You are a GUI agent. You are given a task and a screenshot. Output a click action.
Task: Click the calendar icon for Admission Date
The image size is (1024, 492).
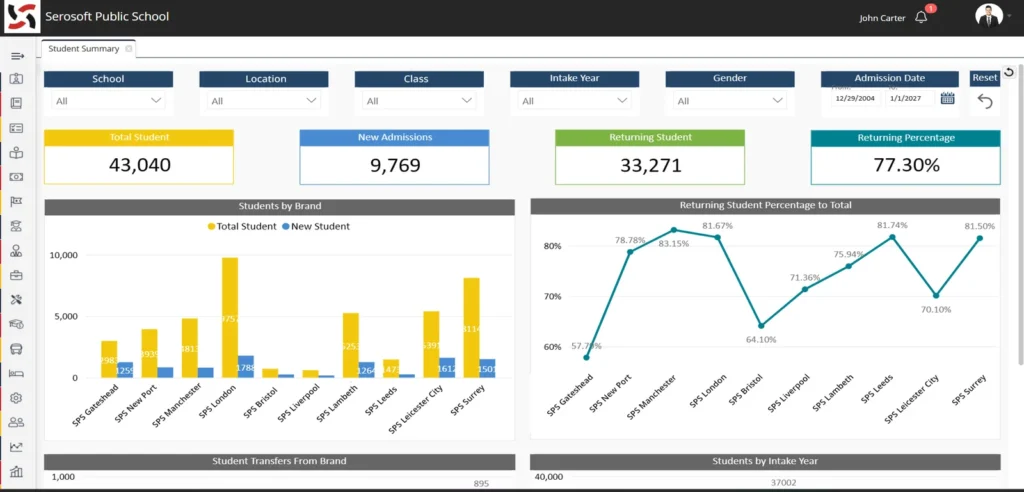coord(947,98)
